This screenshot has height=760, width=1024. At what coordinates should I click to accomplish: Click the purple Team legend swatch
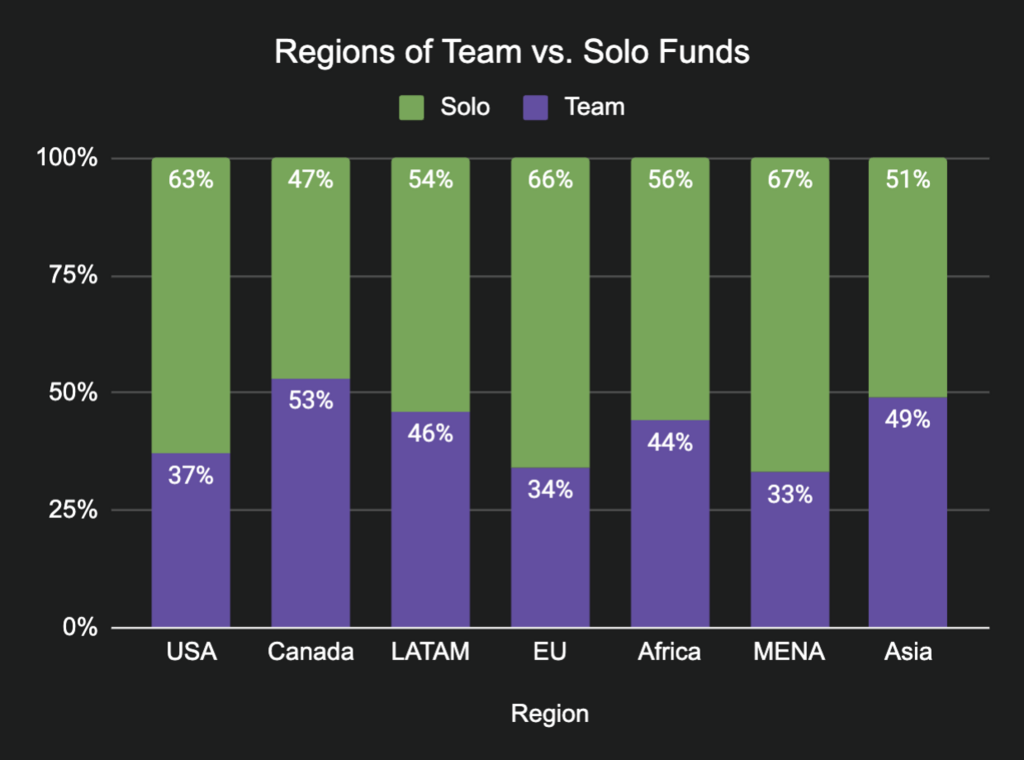coord(535,107)
